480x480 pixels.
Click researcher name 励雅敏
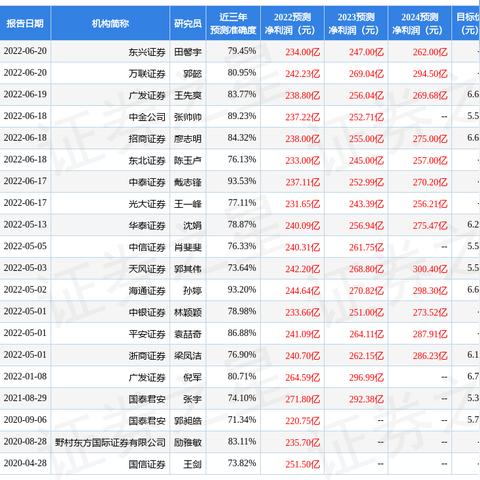point(188,442)
